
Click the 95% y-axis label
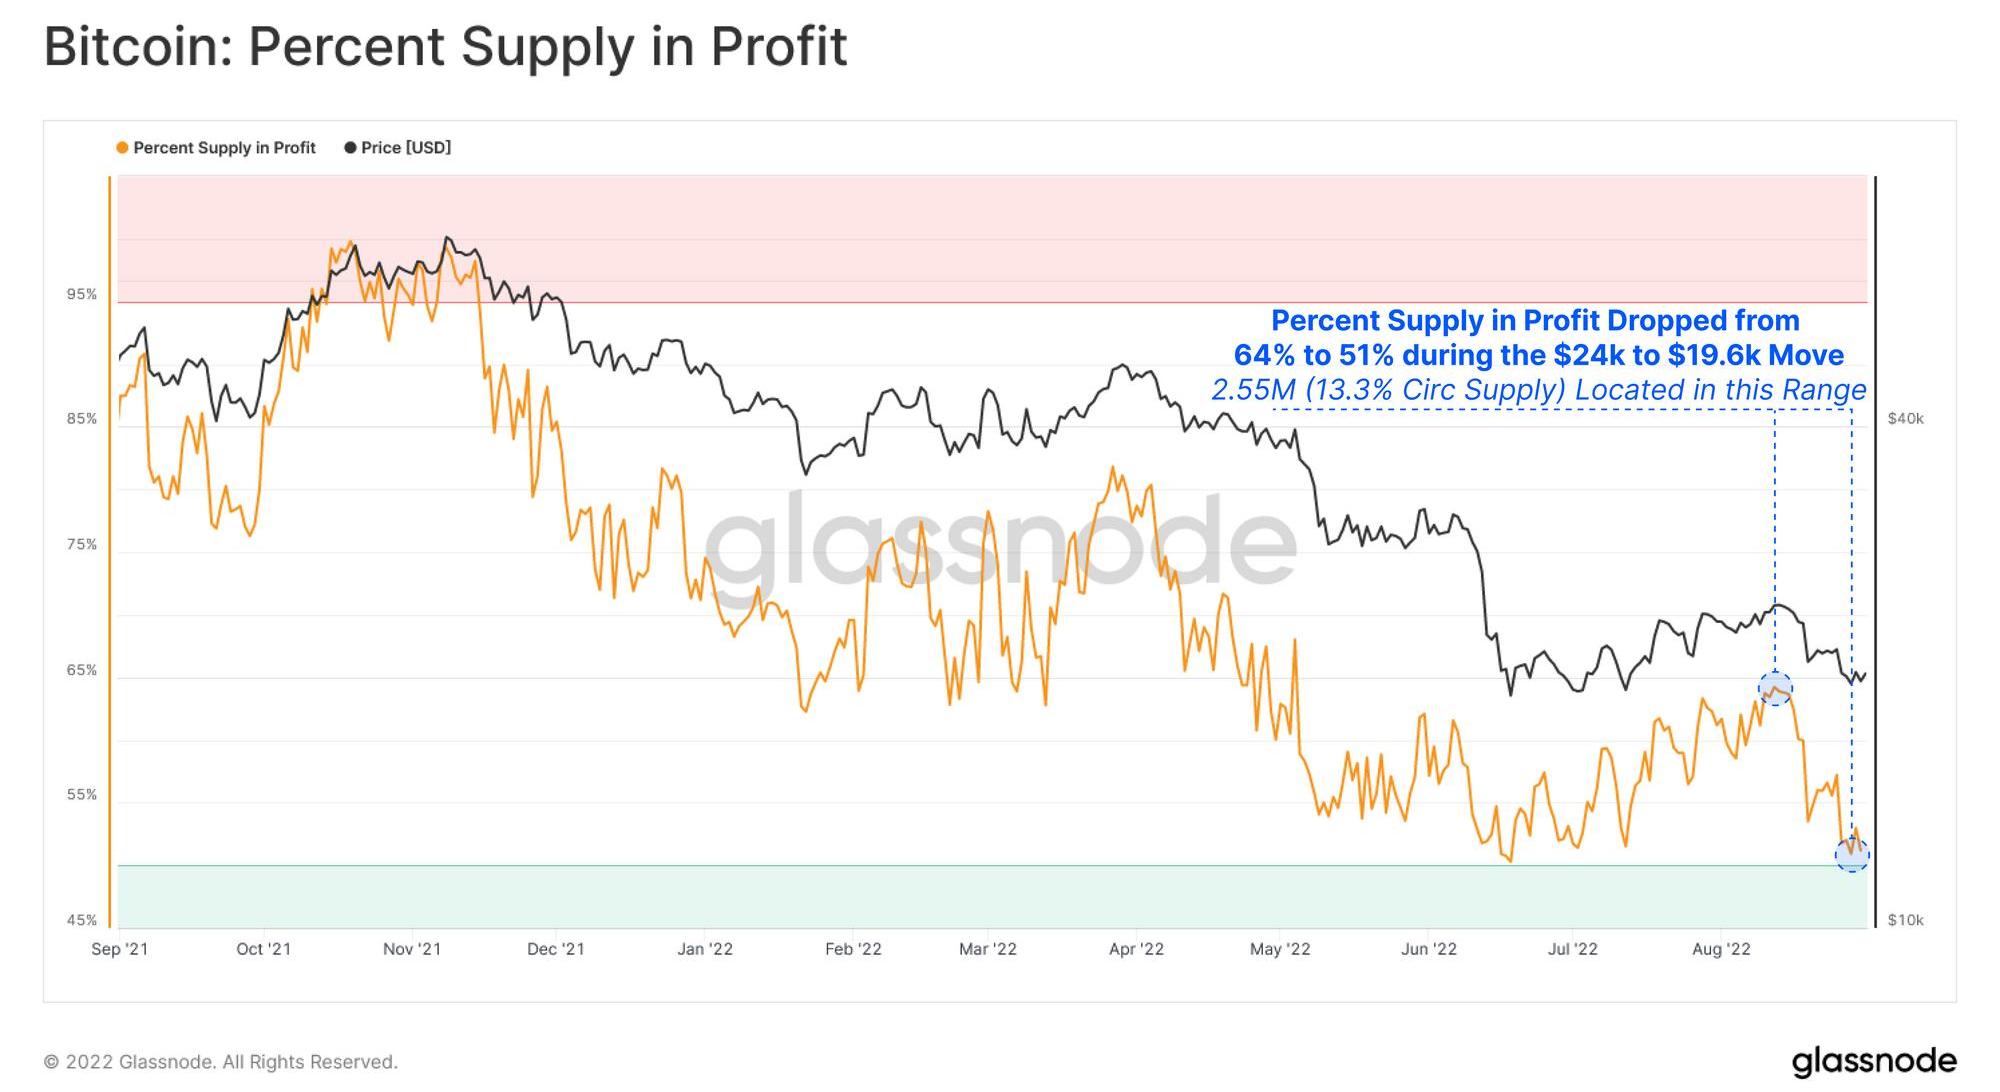click(82, 294)
